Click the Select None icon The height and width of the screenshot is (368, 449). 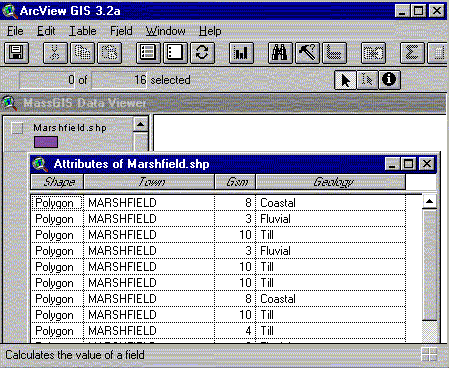(175, 53)
